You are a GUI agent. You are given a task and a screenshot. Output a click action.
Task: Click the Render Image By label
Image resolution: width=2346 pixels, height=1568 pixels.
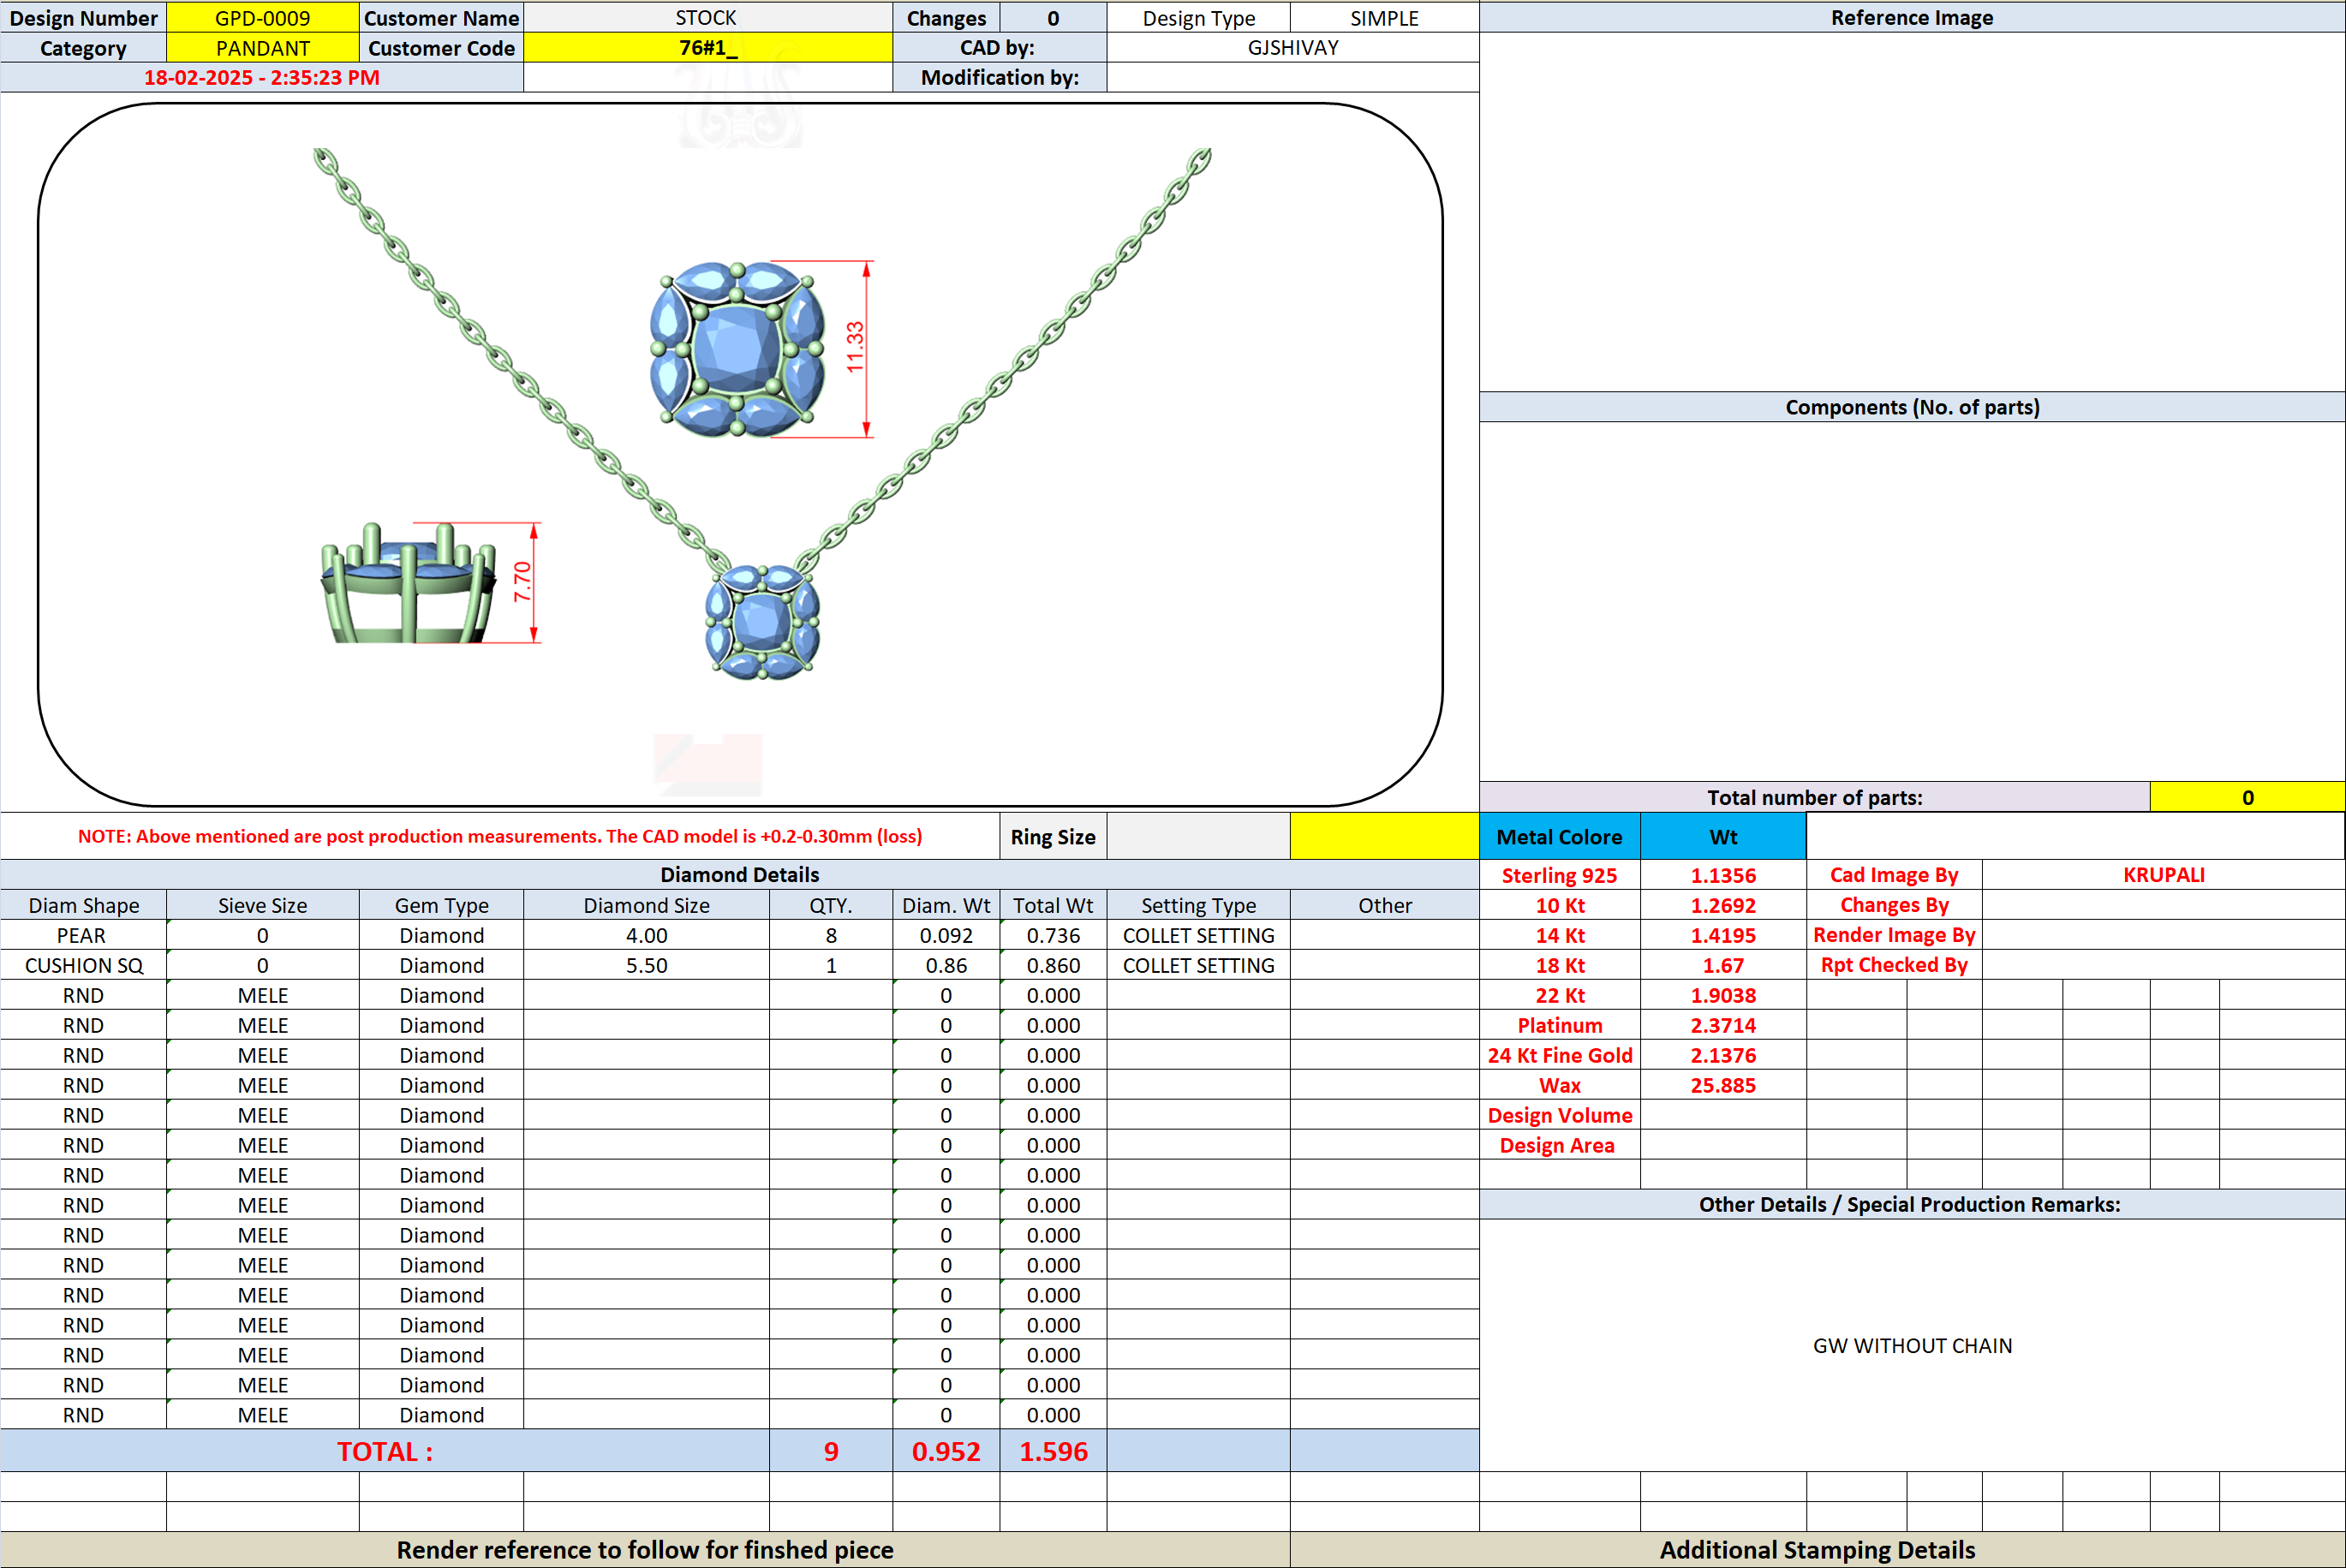coord(1893,935)
